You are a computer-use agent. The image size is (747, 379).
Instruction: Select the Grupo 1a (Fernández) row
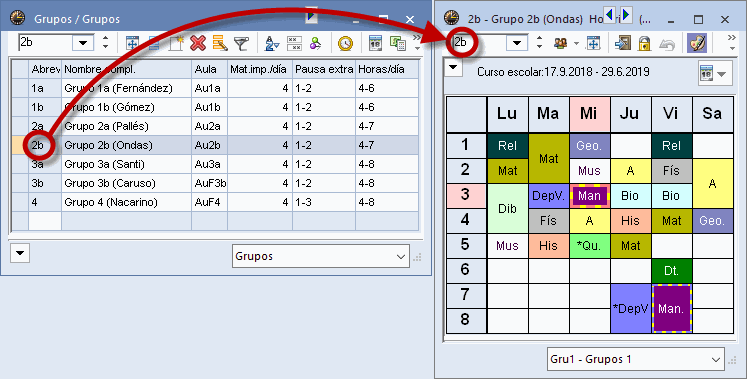[215, 89]
